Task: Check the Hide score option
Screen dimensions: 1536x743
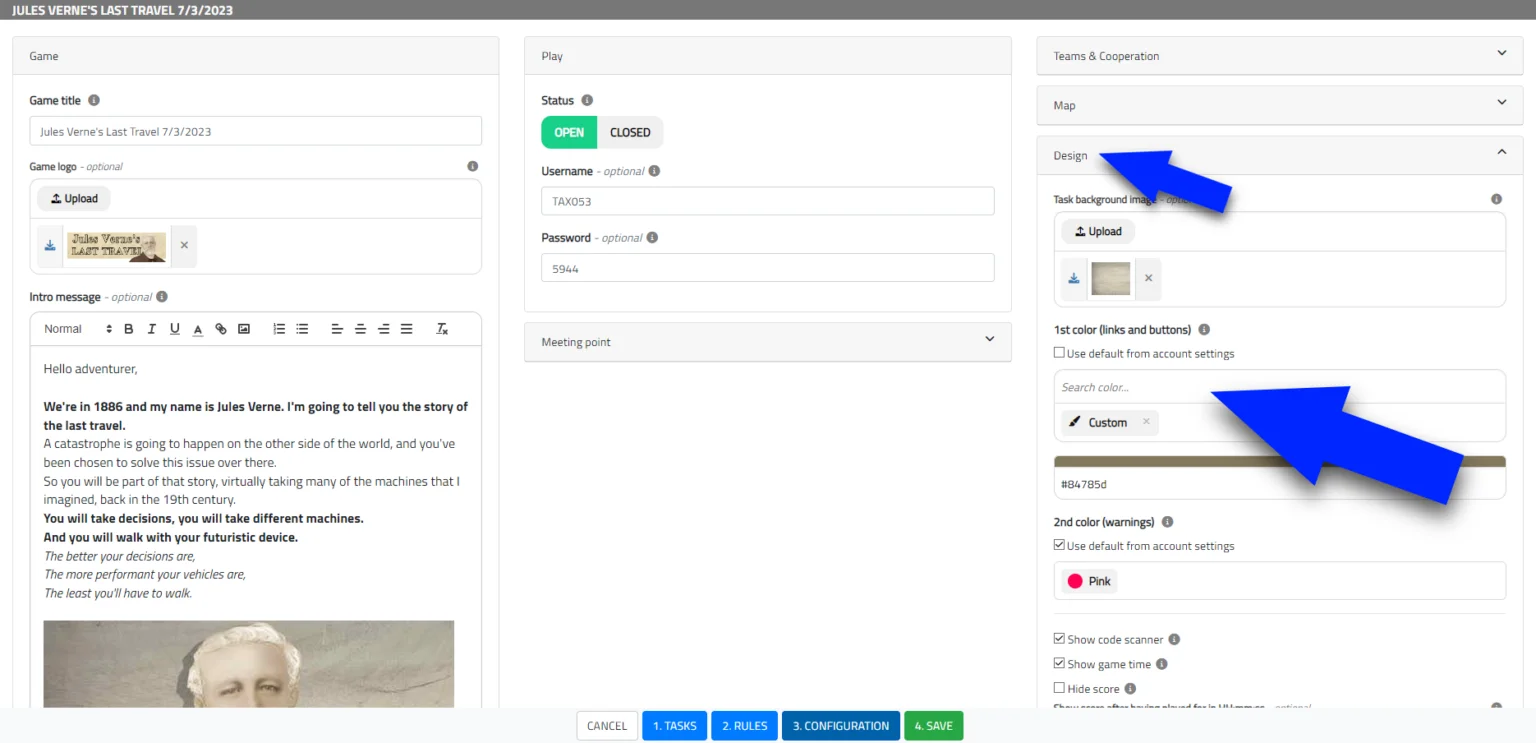Action: 1059,689
